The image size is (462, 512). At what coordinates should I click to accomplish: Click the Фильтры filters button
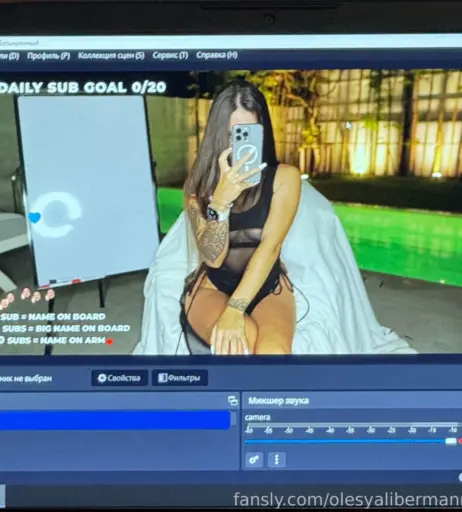click(x=180, y=378)
